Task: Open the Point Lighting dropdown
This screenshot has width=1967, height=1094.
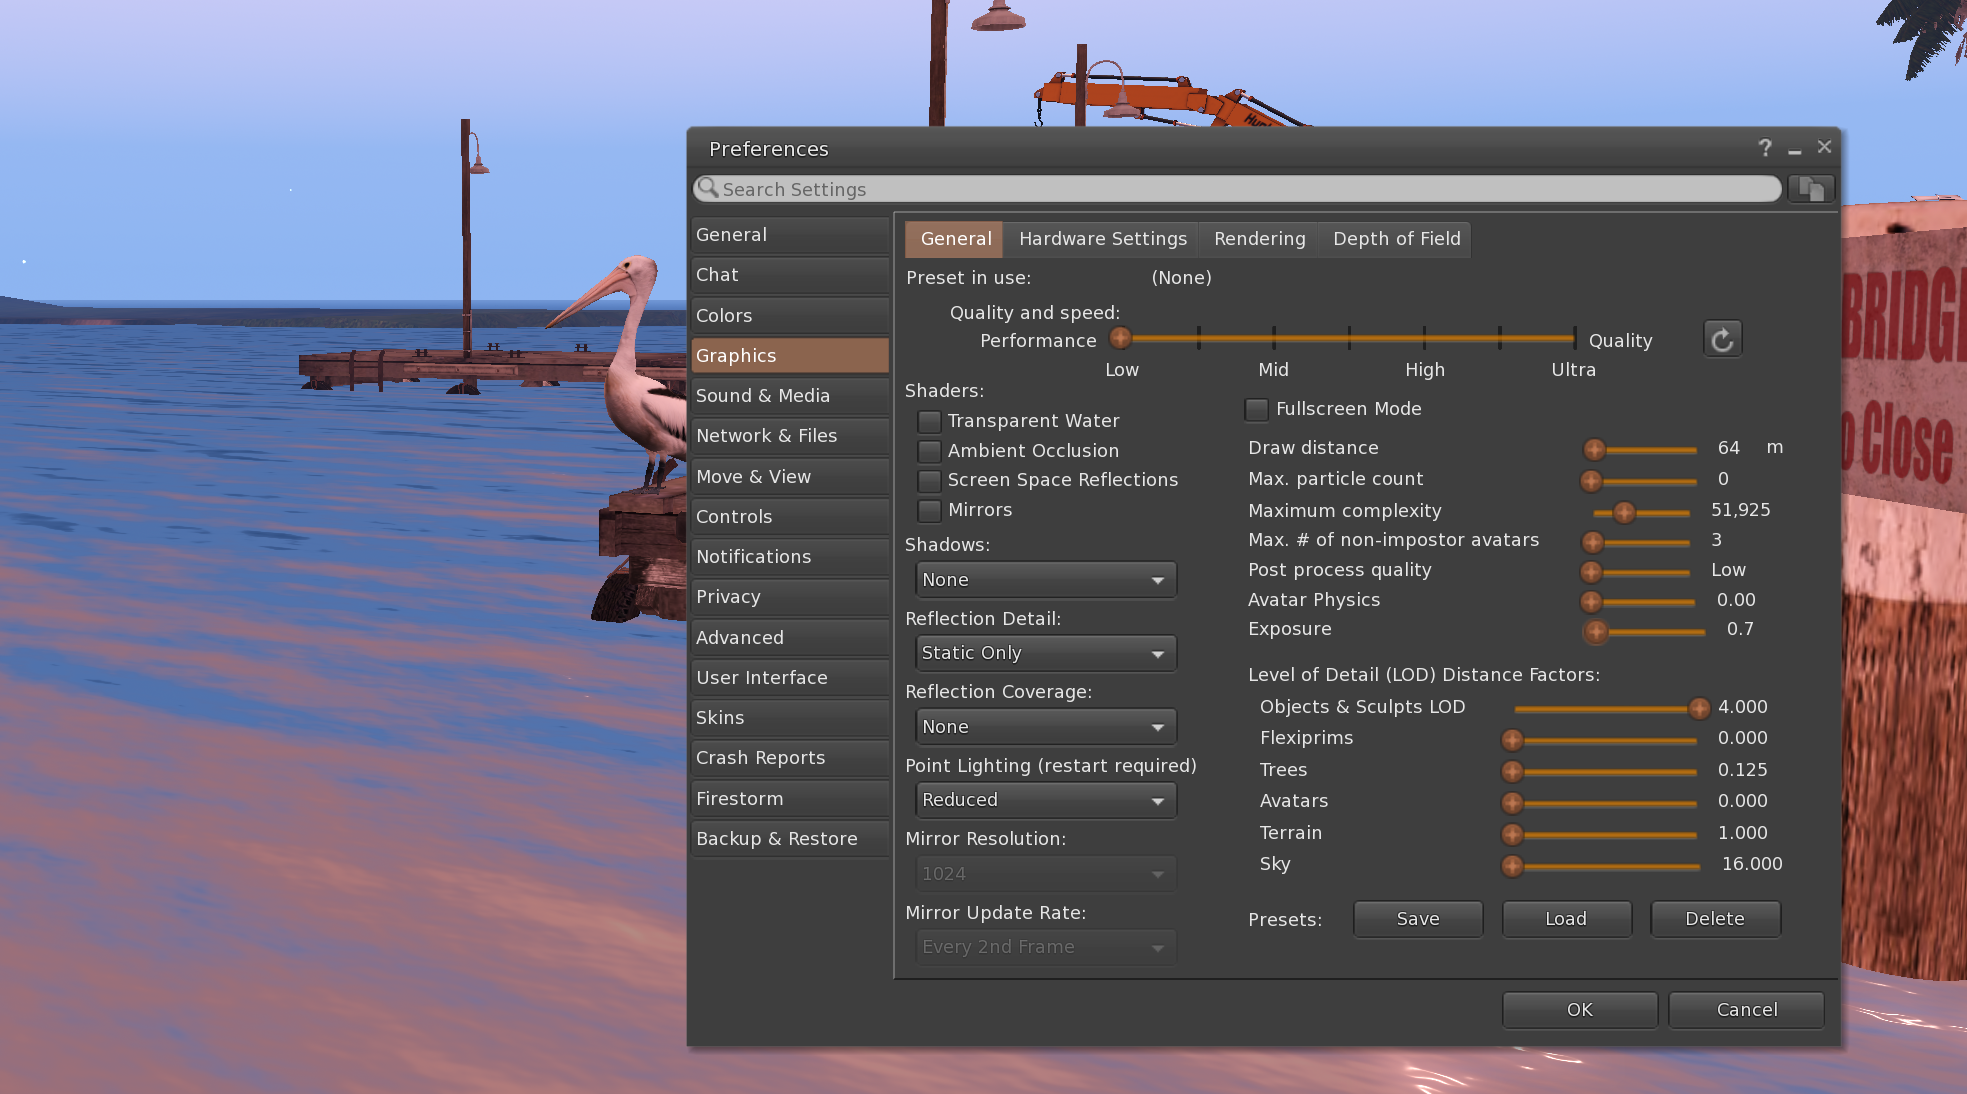Action: click(1045, 800)
